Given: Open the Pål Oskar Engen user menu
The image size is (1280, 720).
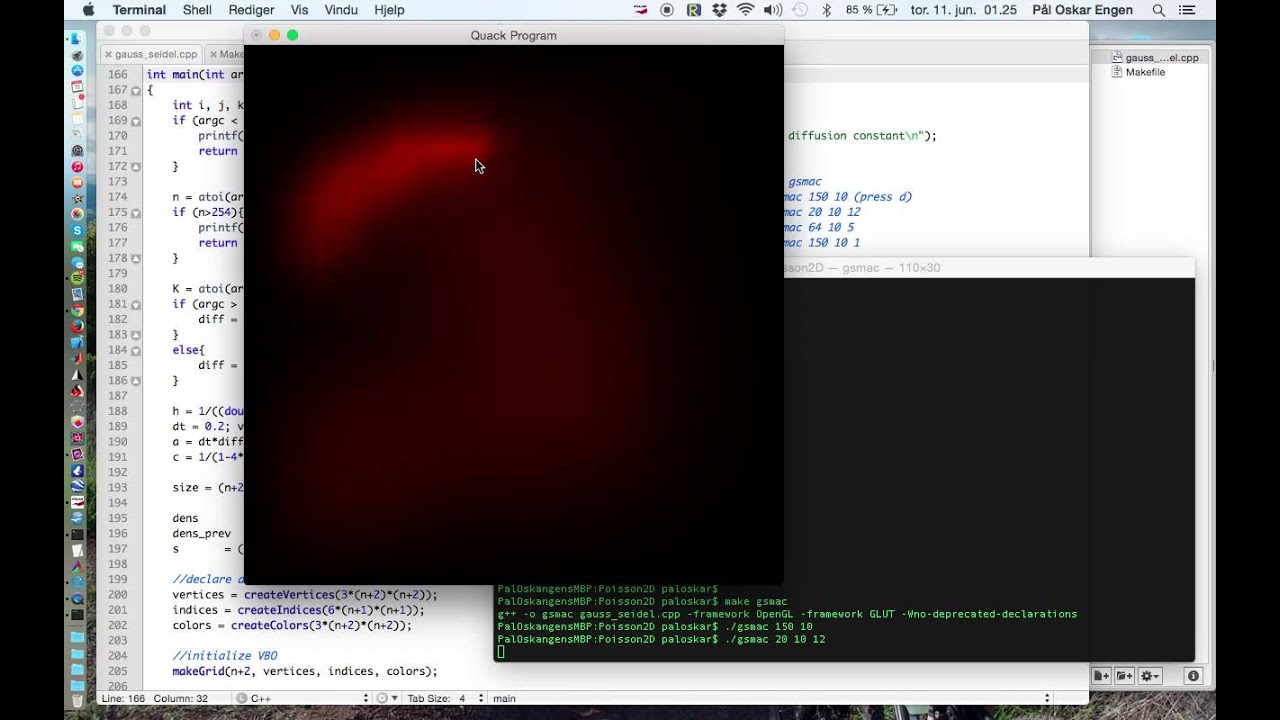Looking at the screenshot, I should [x=1082, y=10].
